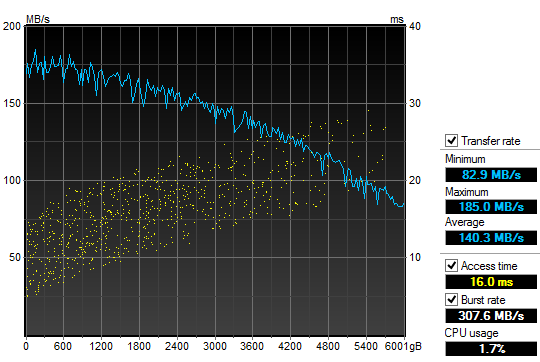Click the ms axis unit label
Screen dimensions: 540x362
397,20
